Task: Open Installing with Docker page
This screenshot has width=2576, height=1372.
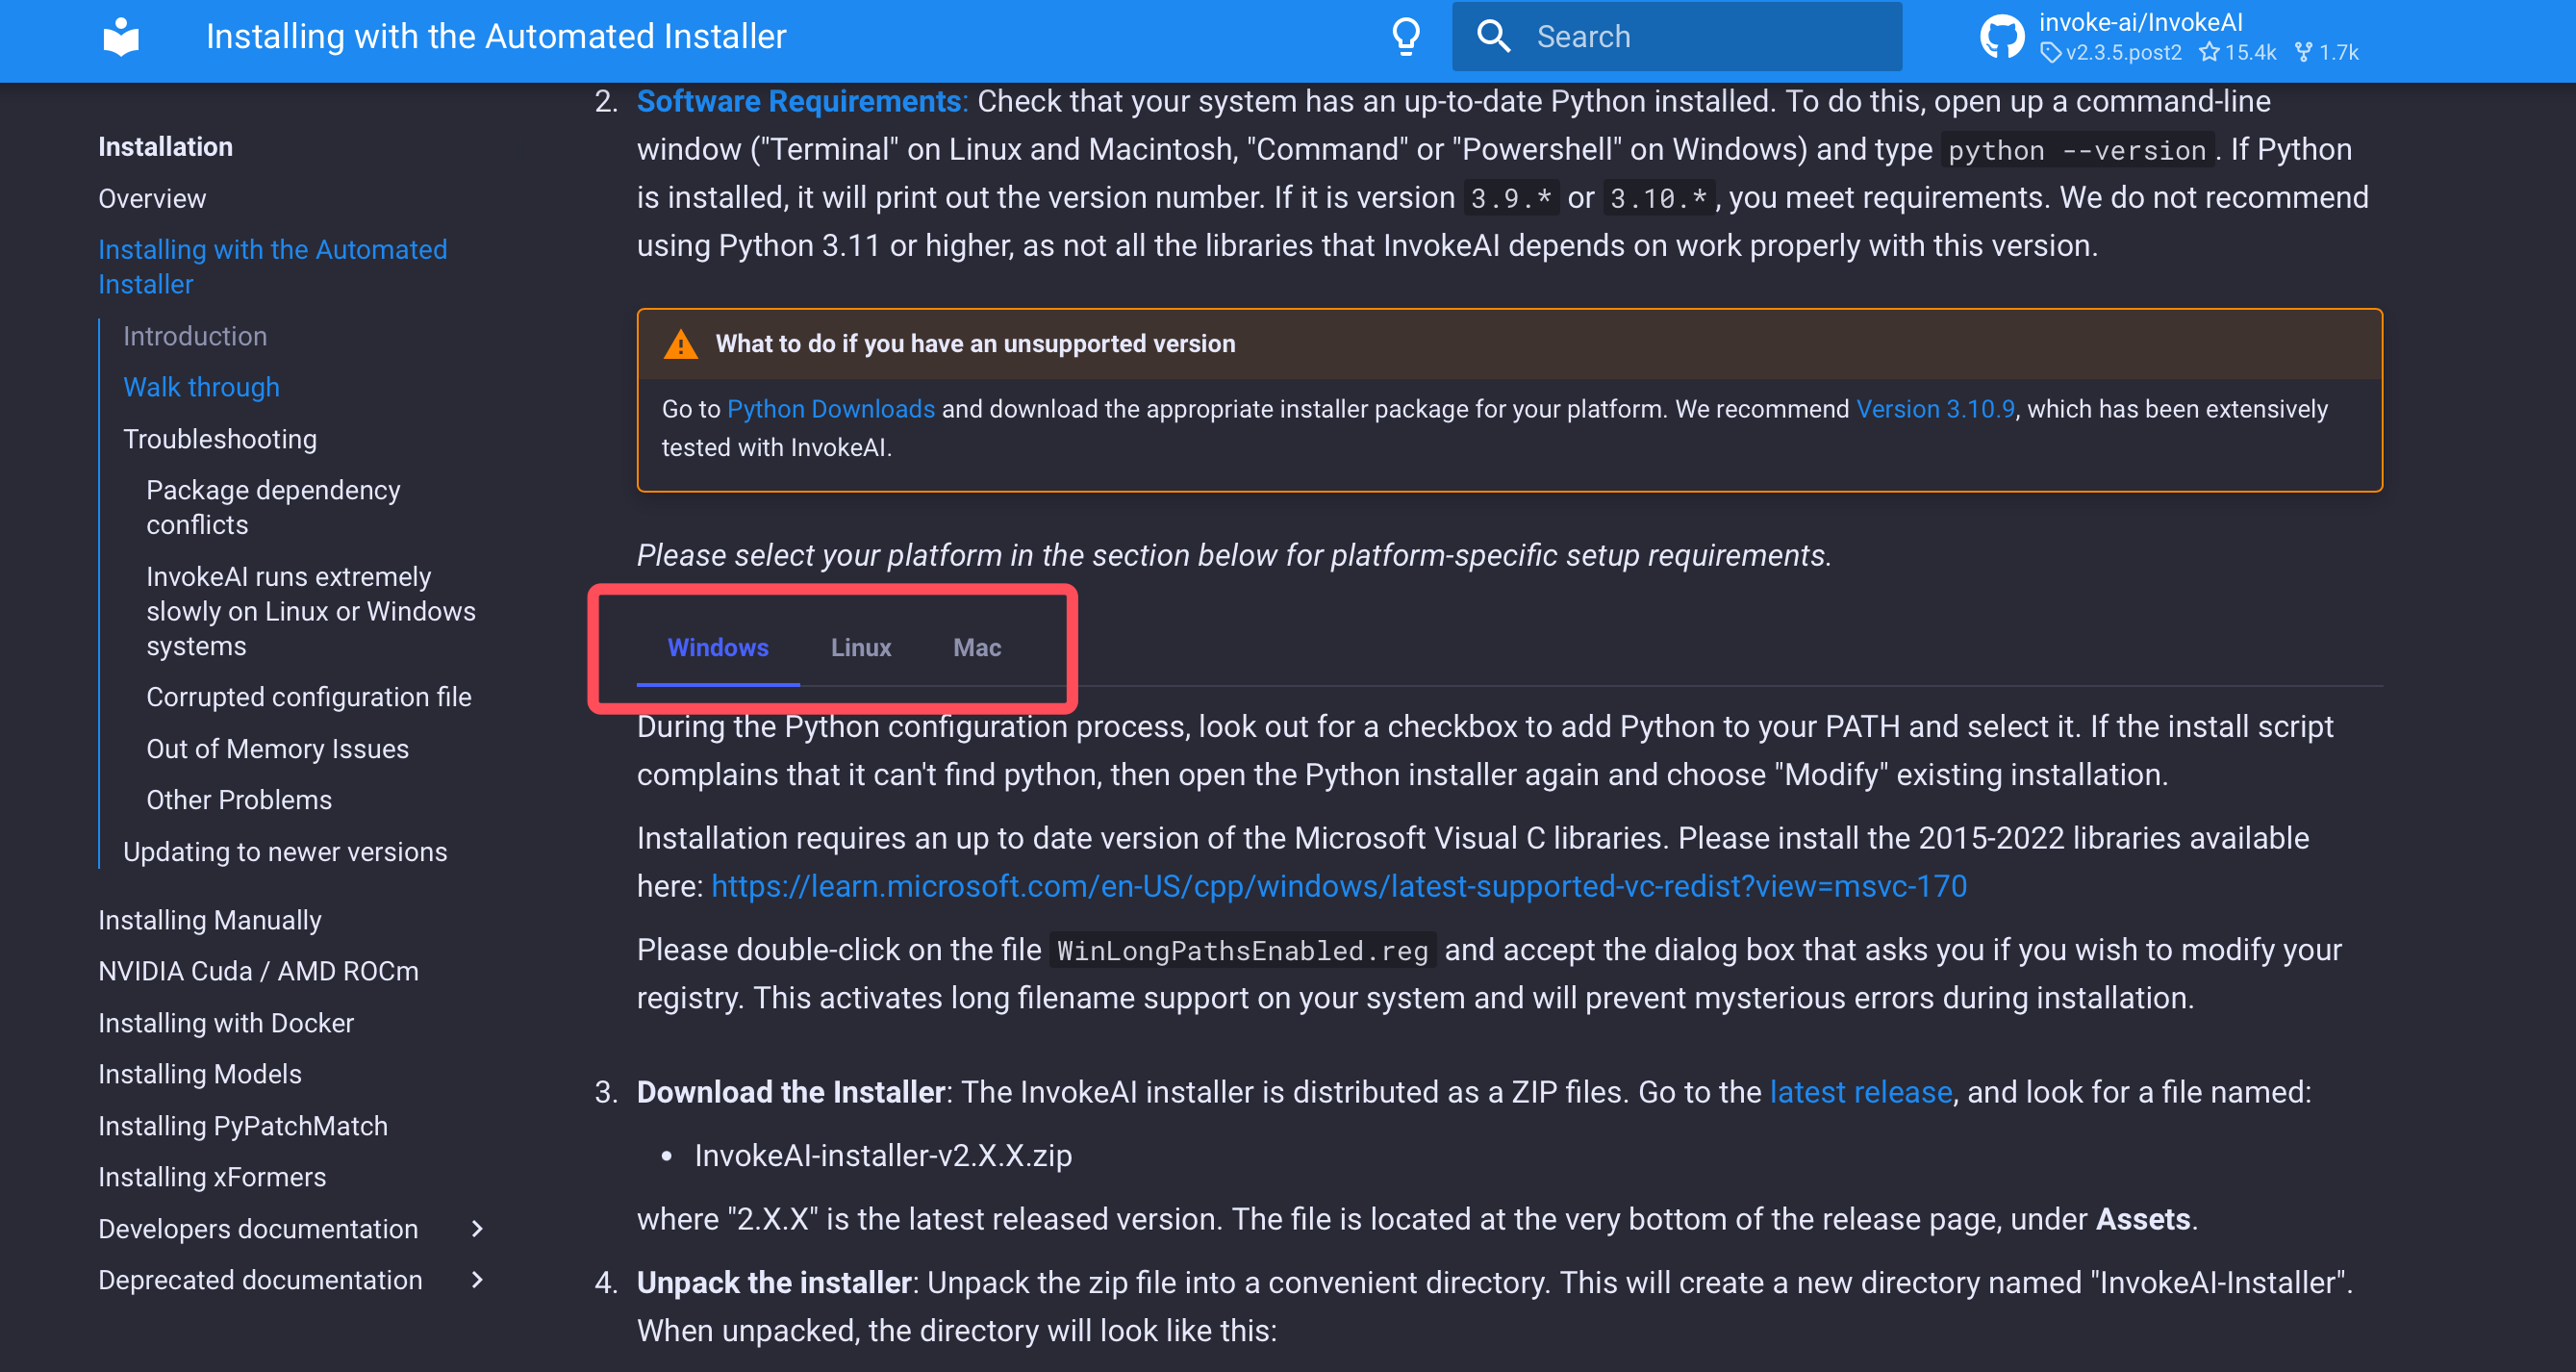Action: [x=226, y=1022]
